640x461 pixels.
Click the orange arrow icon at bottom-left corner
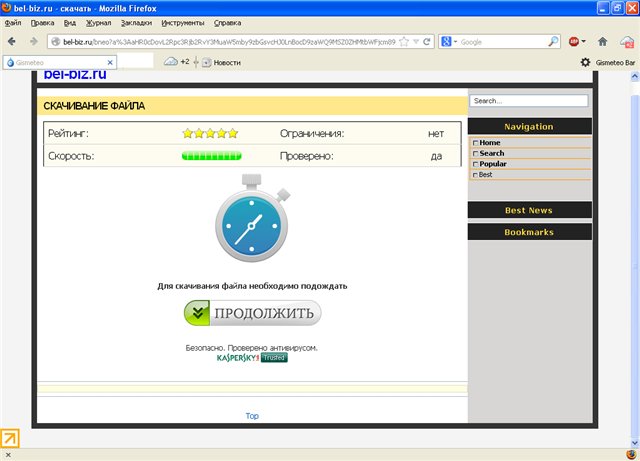[9, 438]
